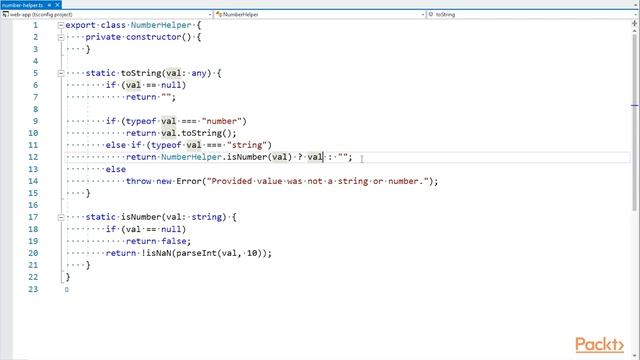Select the number-helper.ts editor tab
This screenshot has width=640, height=360.
[x=22, y=5]
